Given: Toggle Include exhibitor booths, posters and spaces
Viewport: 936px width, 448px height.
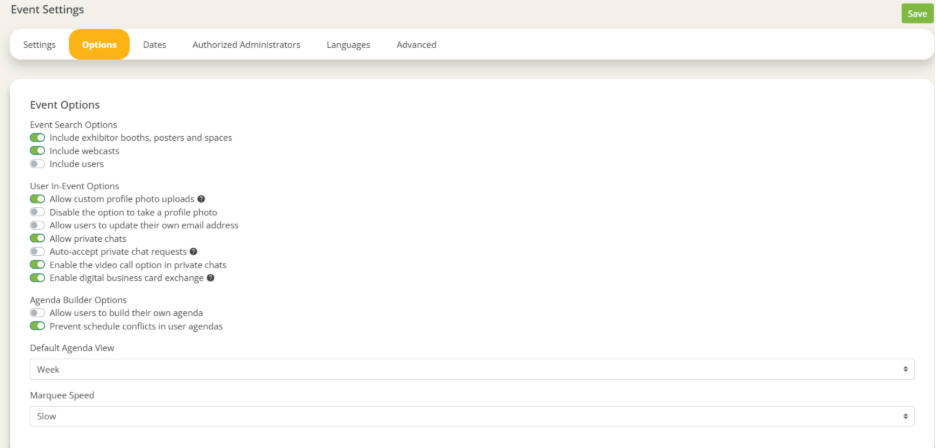Looking at the screenshot, I should tap(37, 138).
